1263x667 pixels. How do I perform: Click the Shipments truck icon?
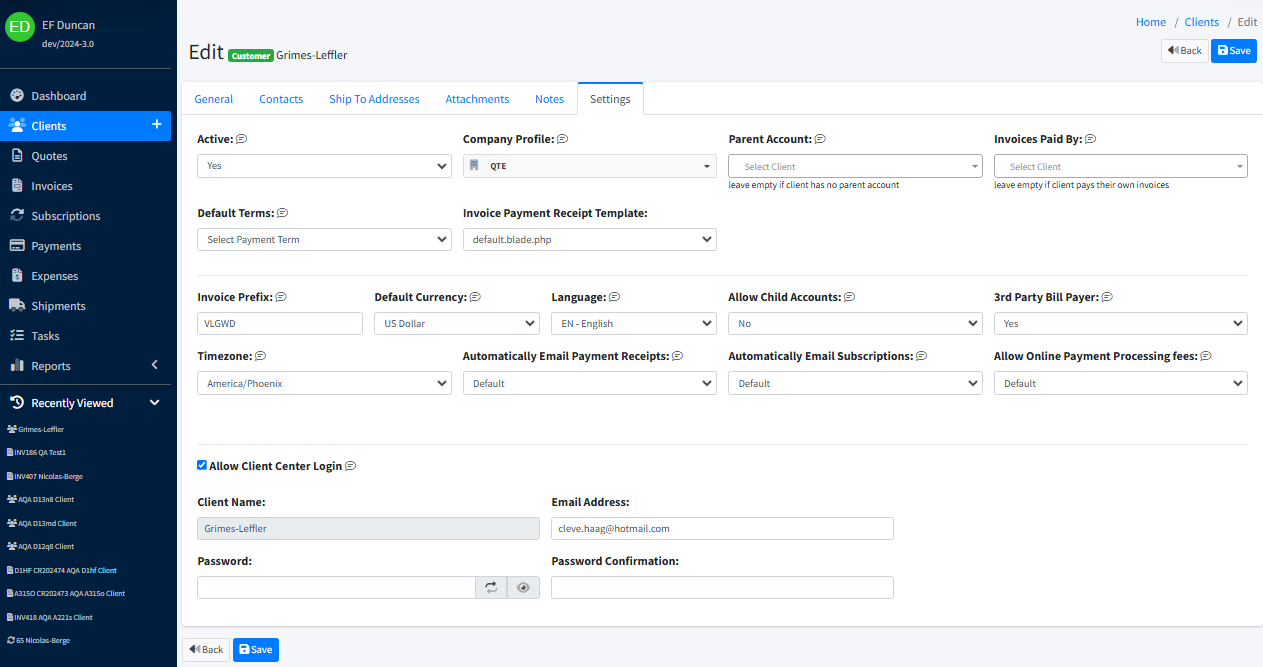[x=16, y=306]
